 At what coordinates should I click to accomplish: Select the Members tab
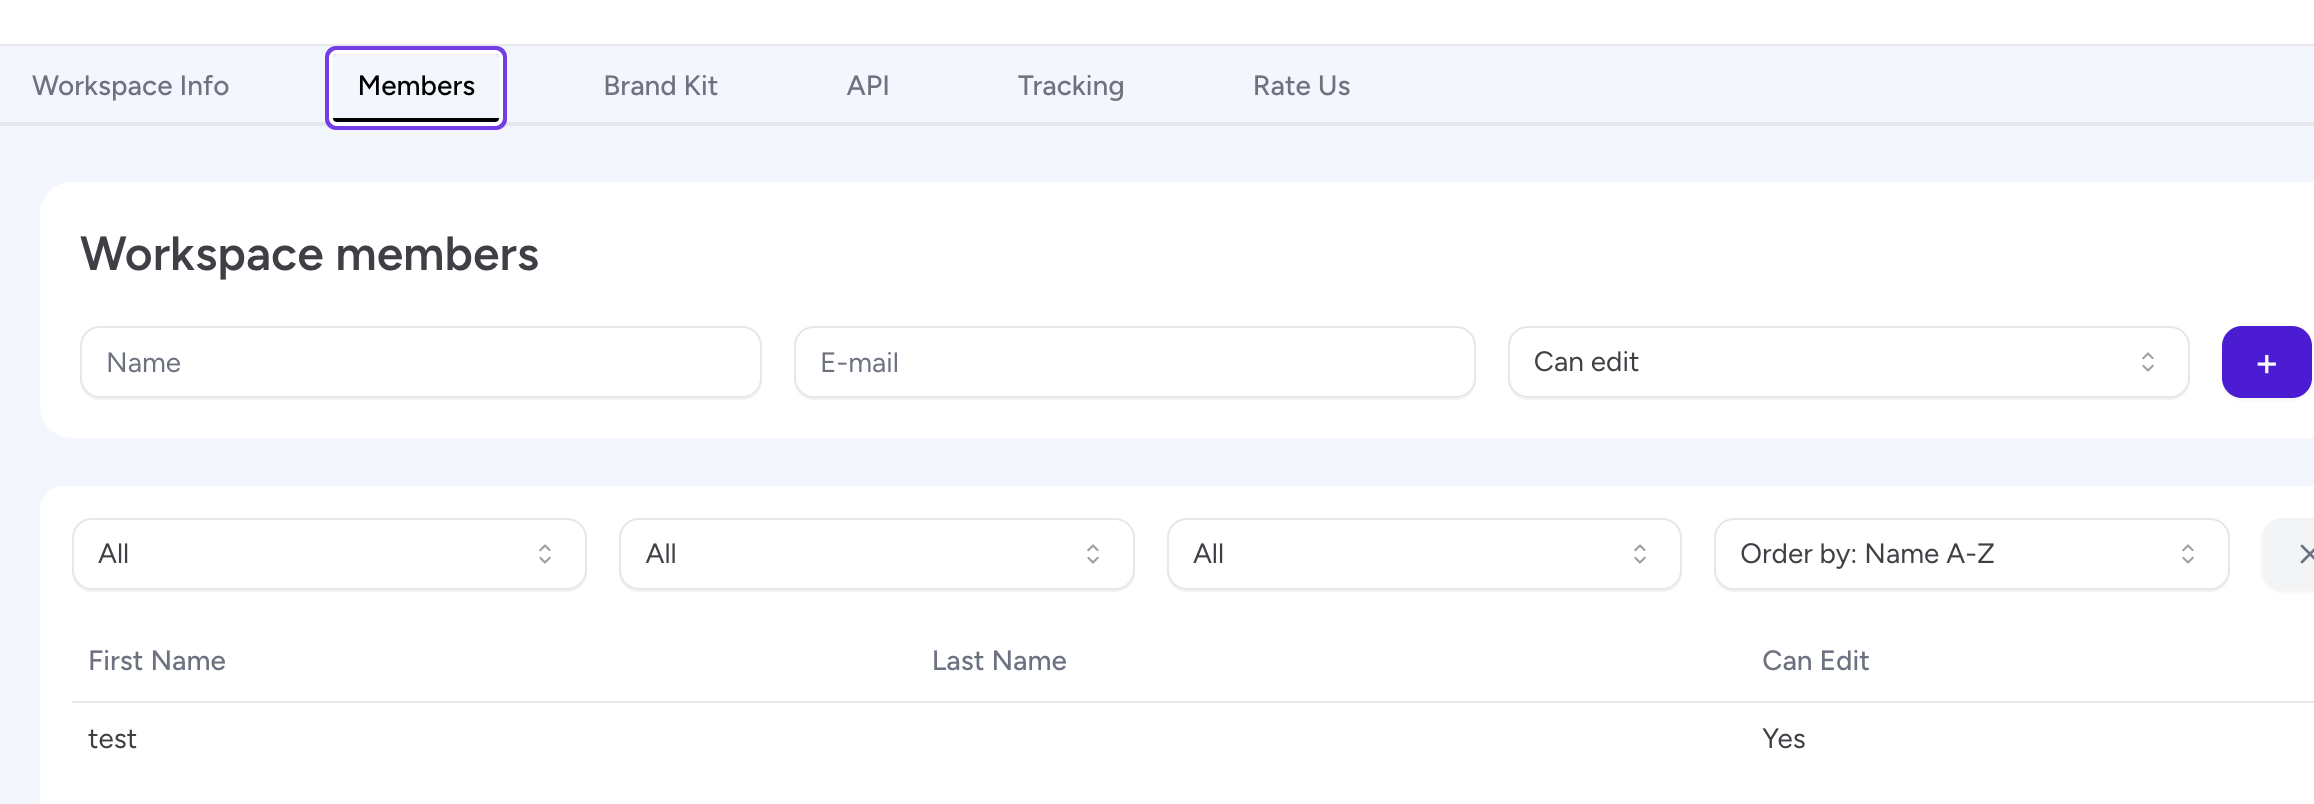[416, 87]
